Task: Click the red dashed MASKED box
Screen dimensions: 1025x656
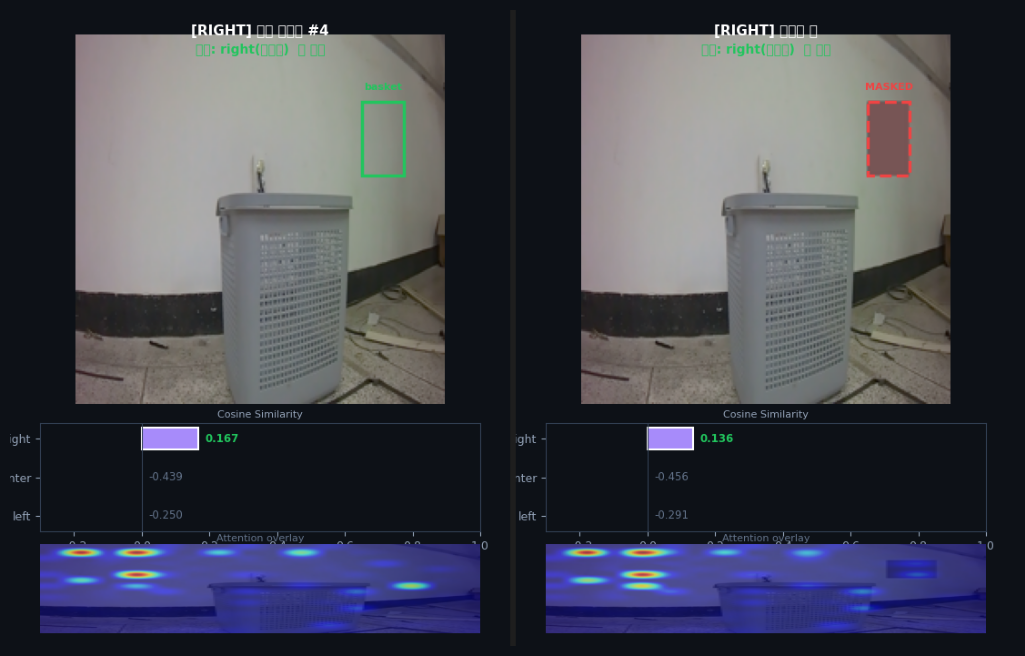Action: click(889, 139)
